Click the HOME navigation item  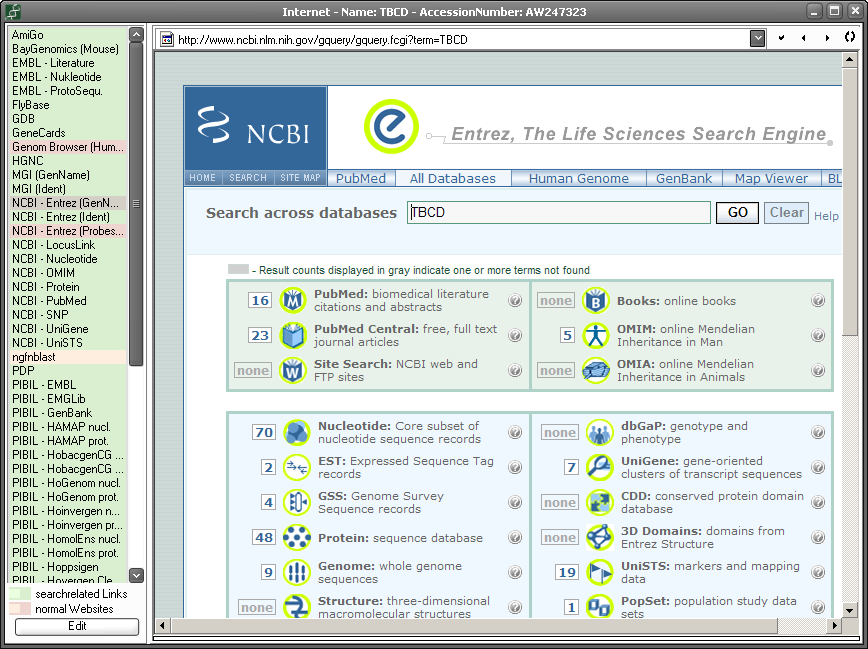click(x=203, y=178)
